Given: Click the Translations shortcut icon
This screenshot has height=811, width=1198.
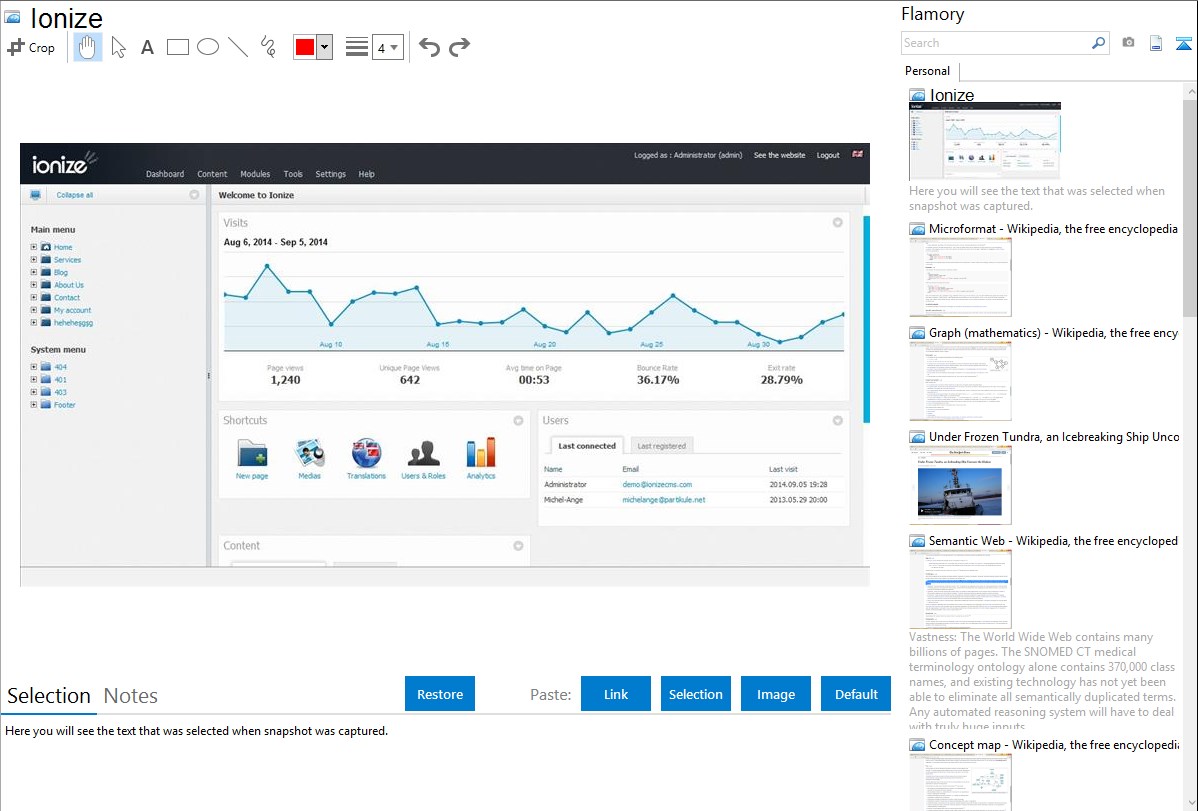Looking at the screenshot, I should tap(367, 454).
